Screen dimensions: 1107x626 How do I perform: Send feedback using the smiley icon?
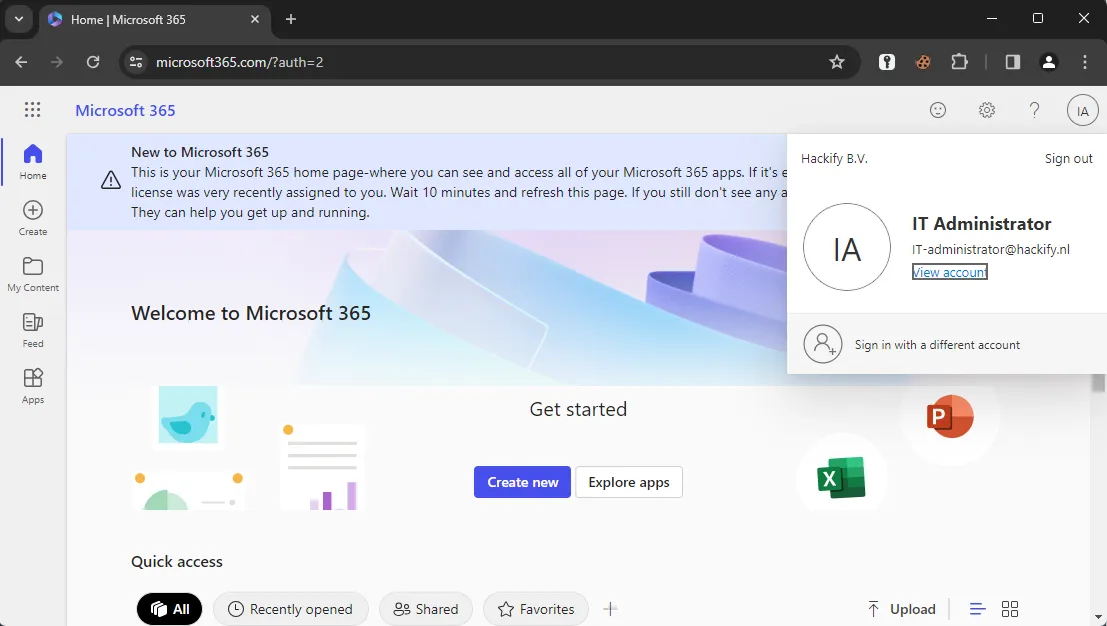pos(938,110)
